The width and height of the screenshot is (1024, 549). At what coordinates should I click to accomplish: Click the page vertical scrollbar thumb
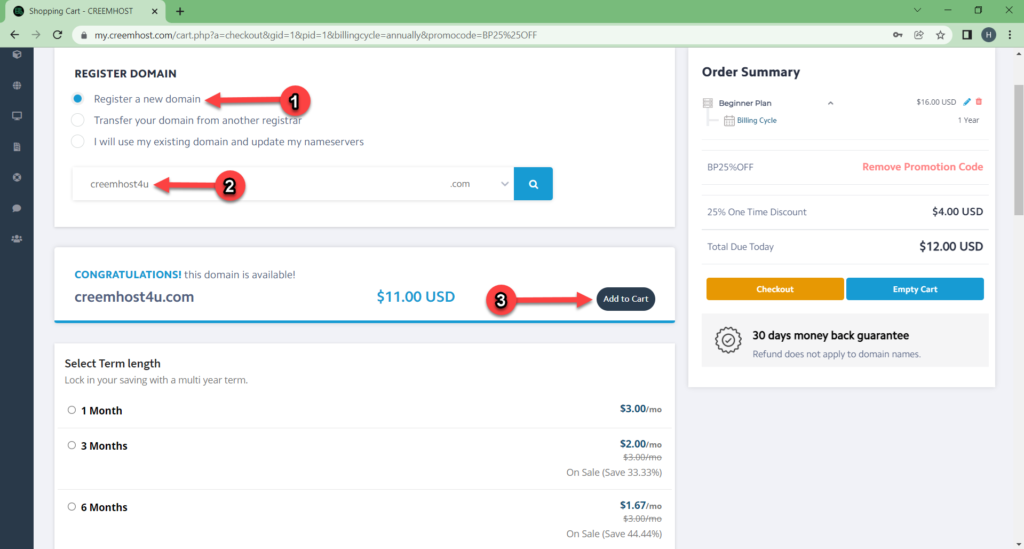pos(1018,149)
